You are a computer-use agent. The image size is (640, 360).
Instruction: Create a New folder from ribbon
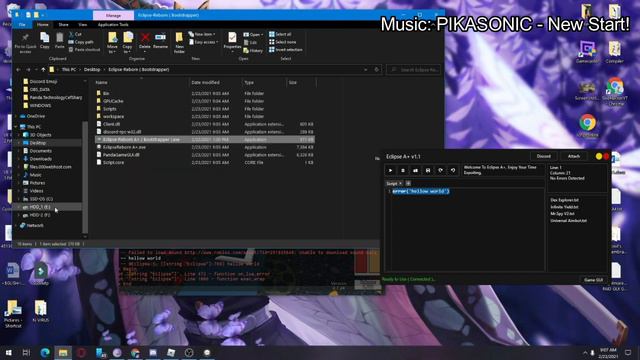point(179,43)
